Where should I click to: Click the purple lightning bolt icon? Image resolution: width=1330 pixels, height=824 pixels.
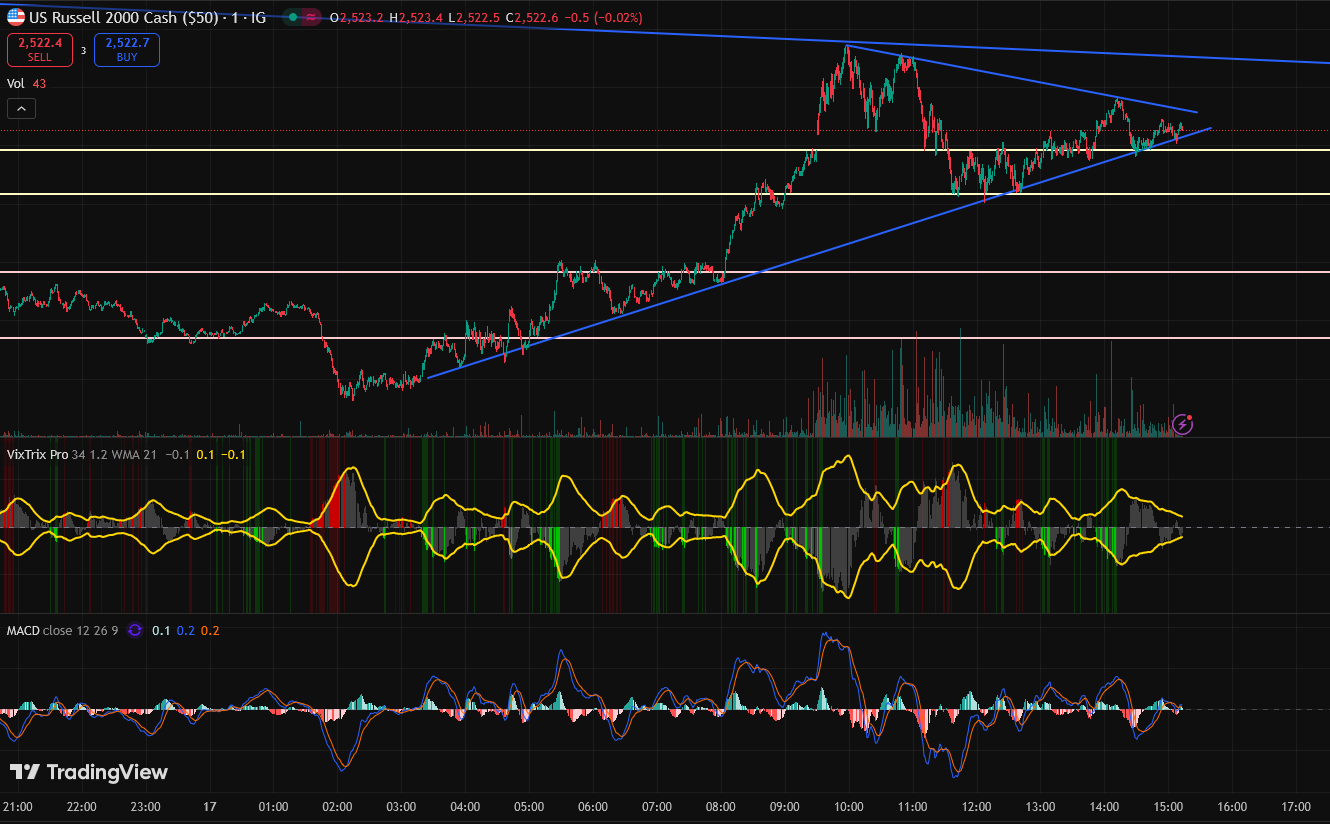click(x=1183, y=424)
